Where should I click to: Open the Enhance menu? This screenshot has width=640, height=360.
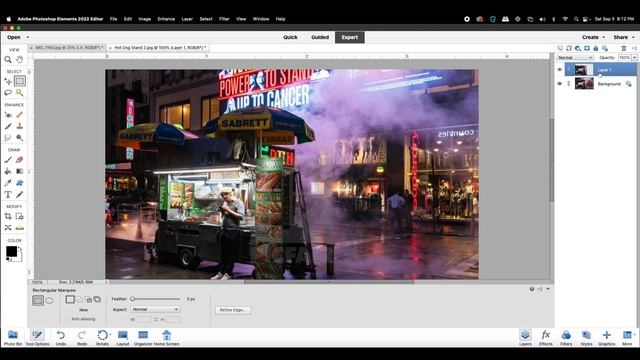coord(166,19)
